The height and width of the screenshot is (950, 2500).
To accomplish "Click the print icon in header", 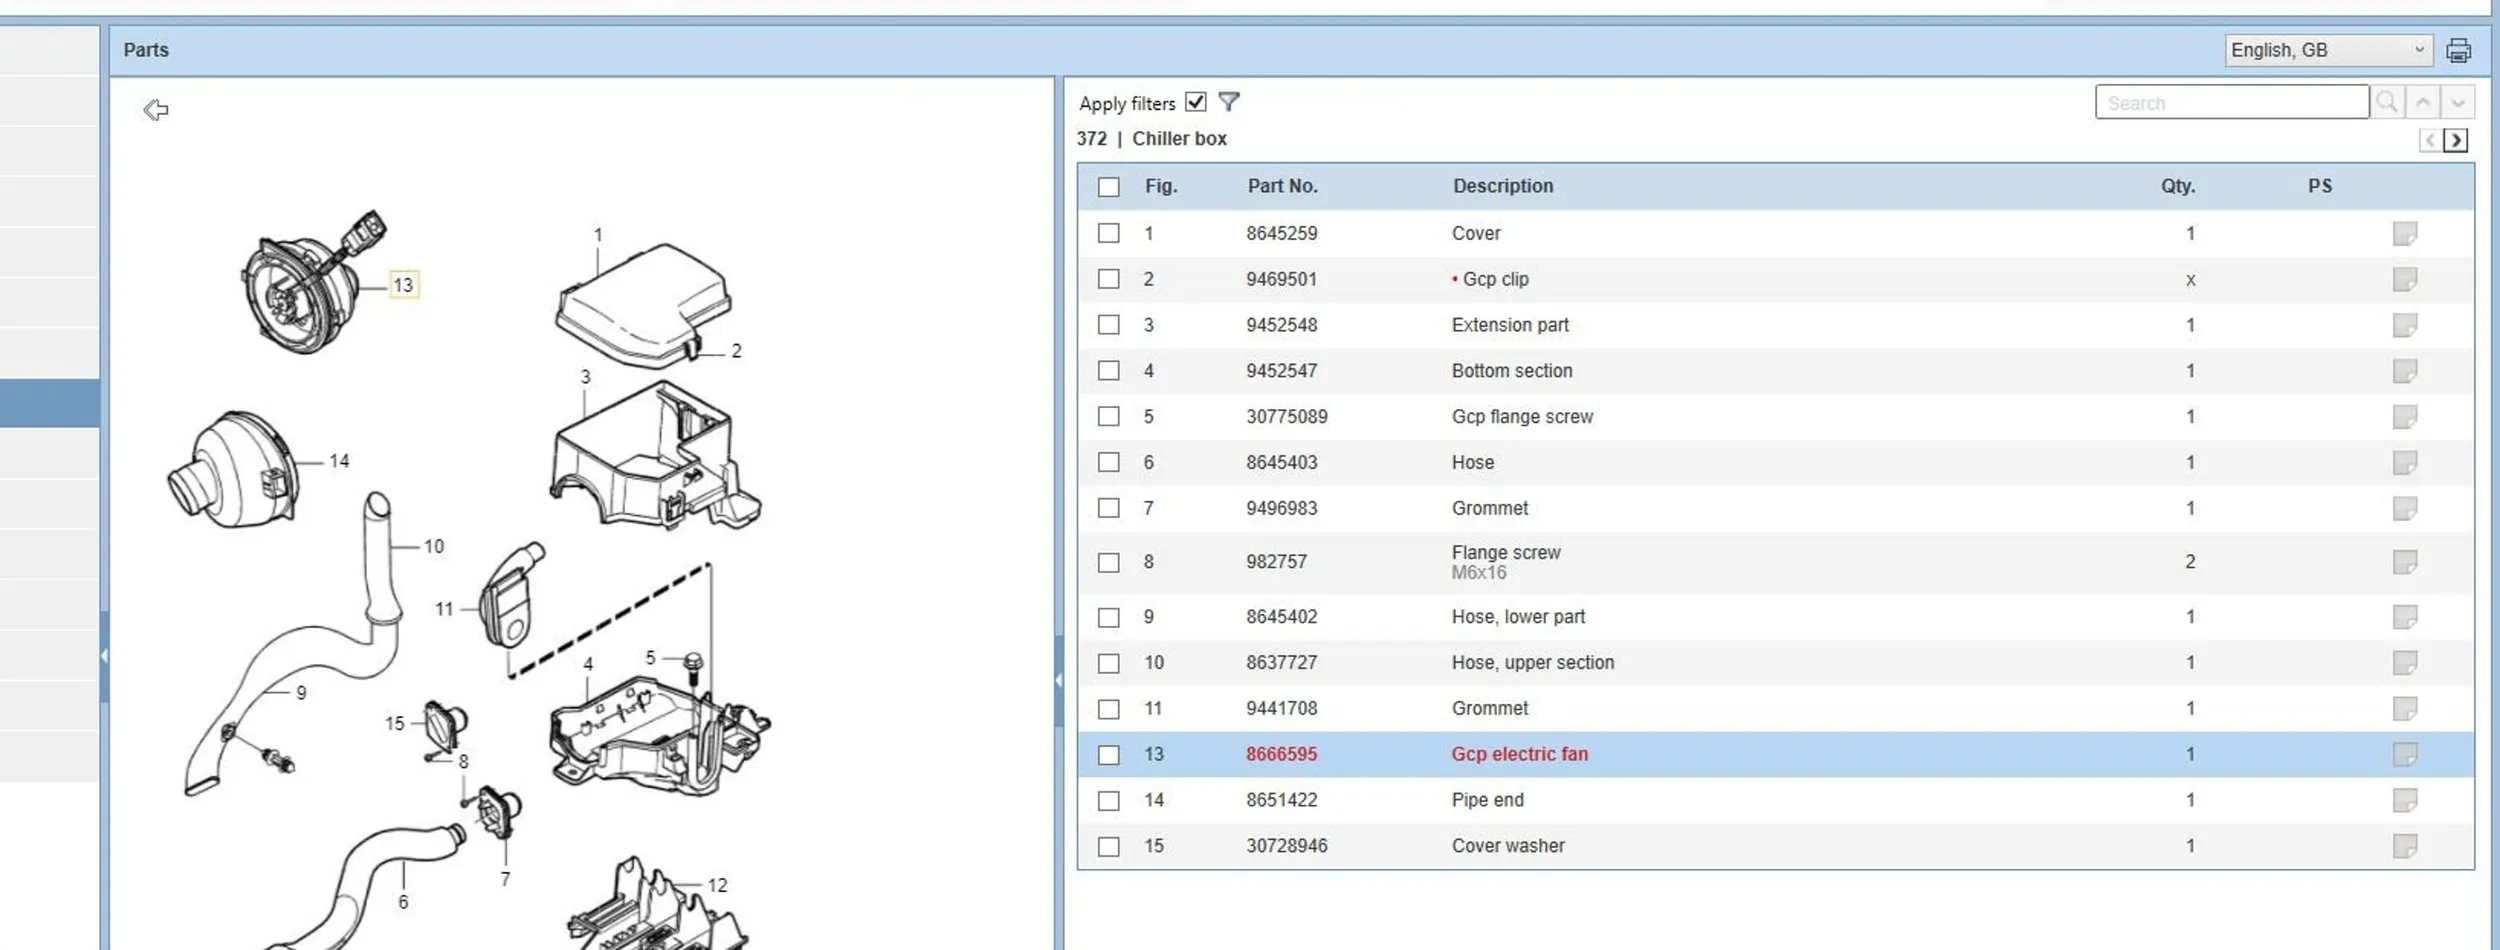I will tap(2458, 50).
